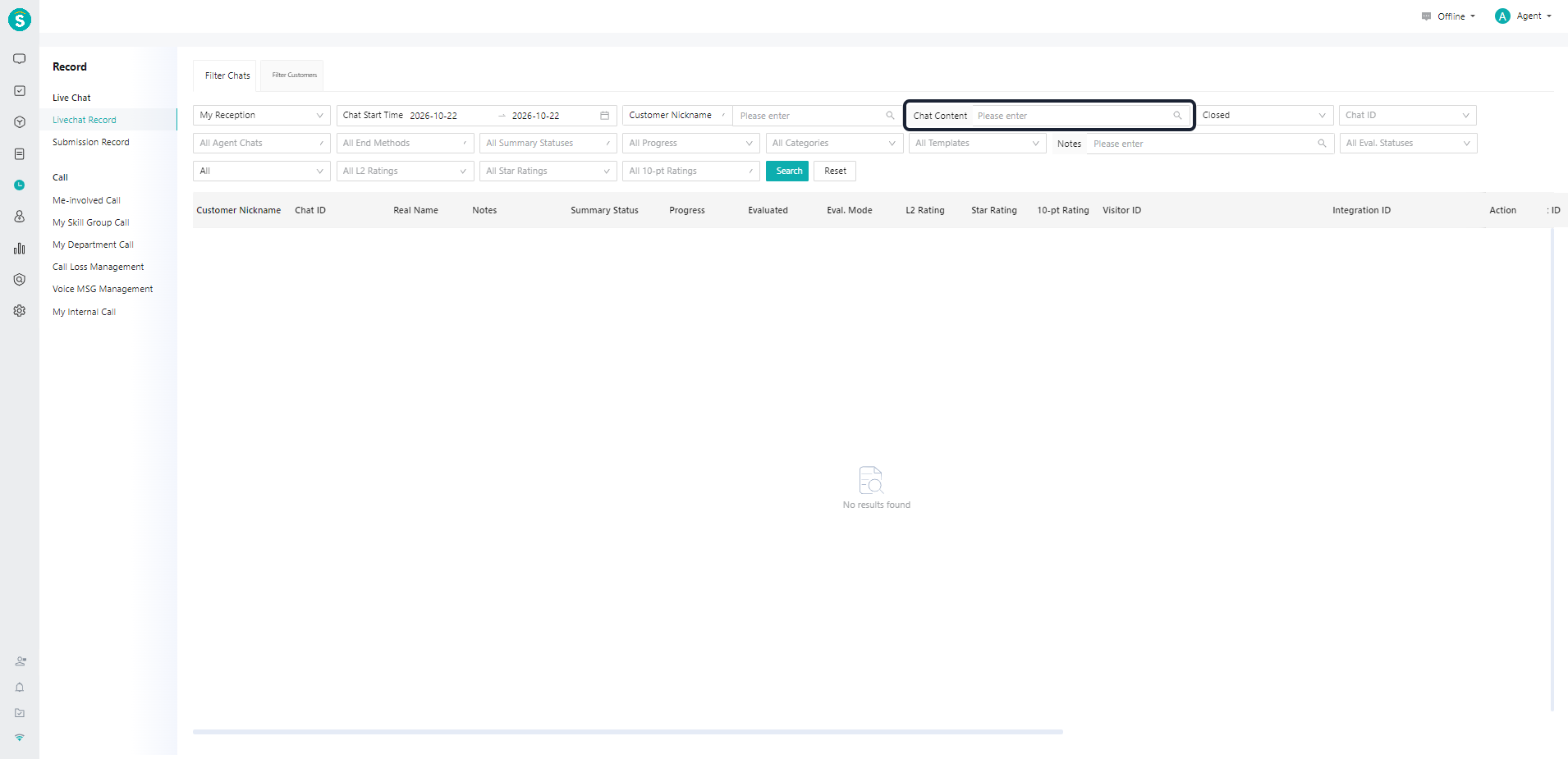
Task: Click the Agent avatar icon
Action: tap(1502, 16)
